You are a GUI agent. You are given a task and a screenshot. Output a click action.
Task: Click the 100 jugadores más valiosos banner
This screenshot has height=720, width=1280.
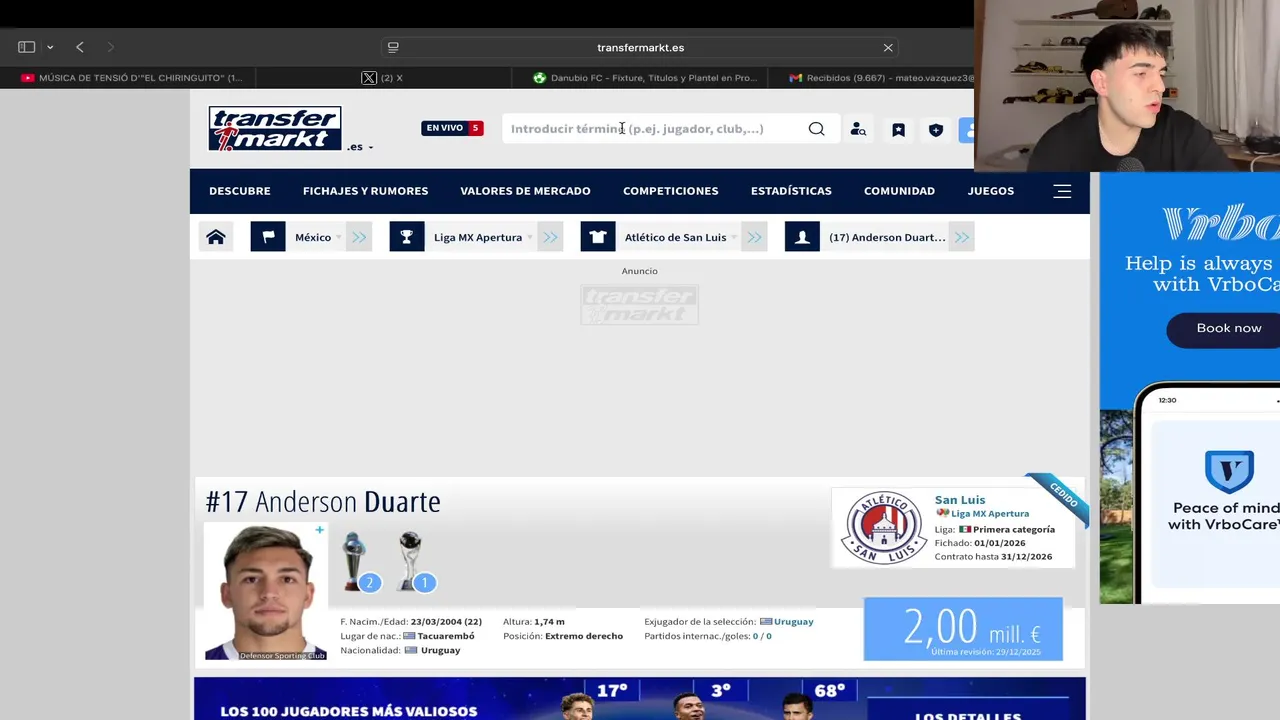pos(640,699)
